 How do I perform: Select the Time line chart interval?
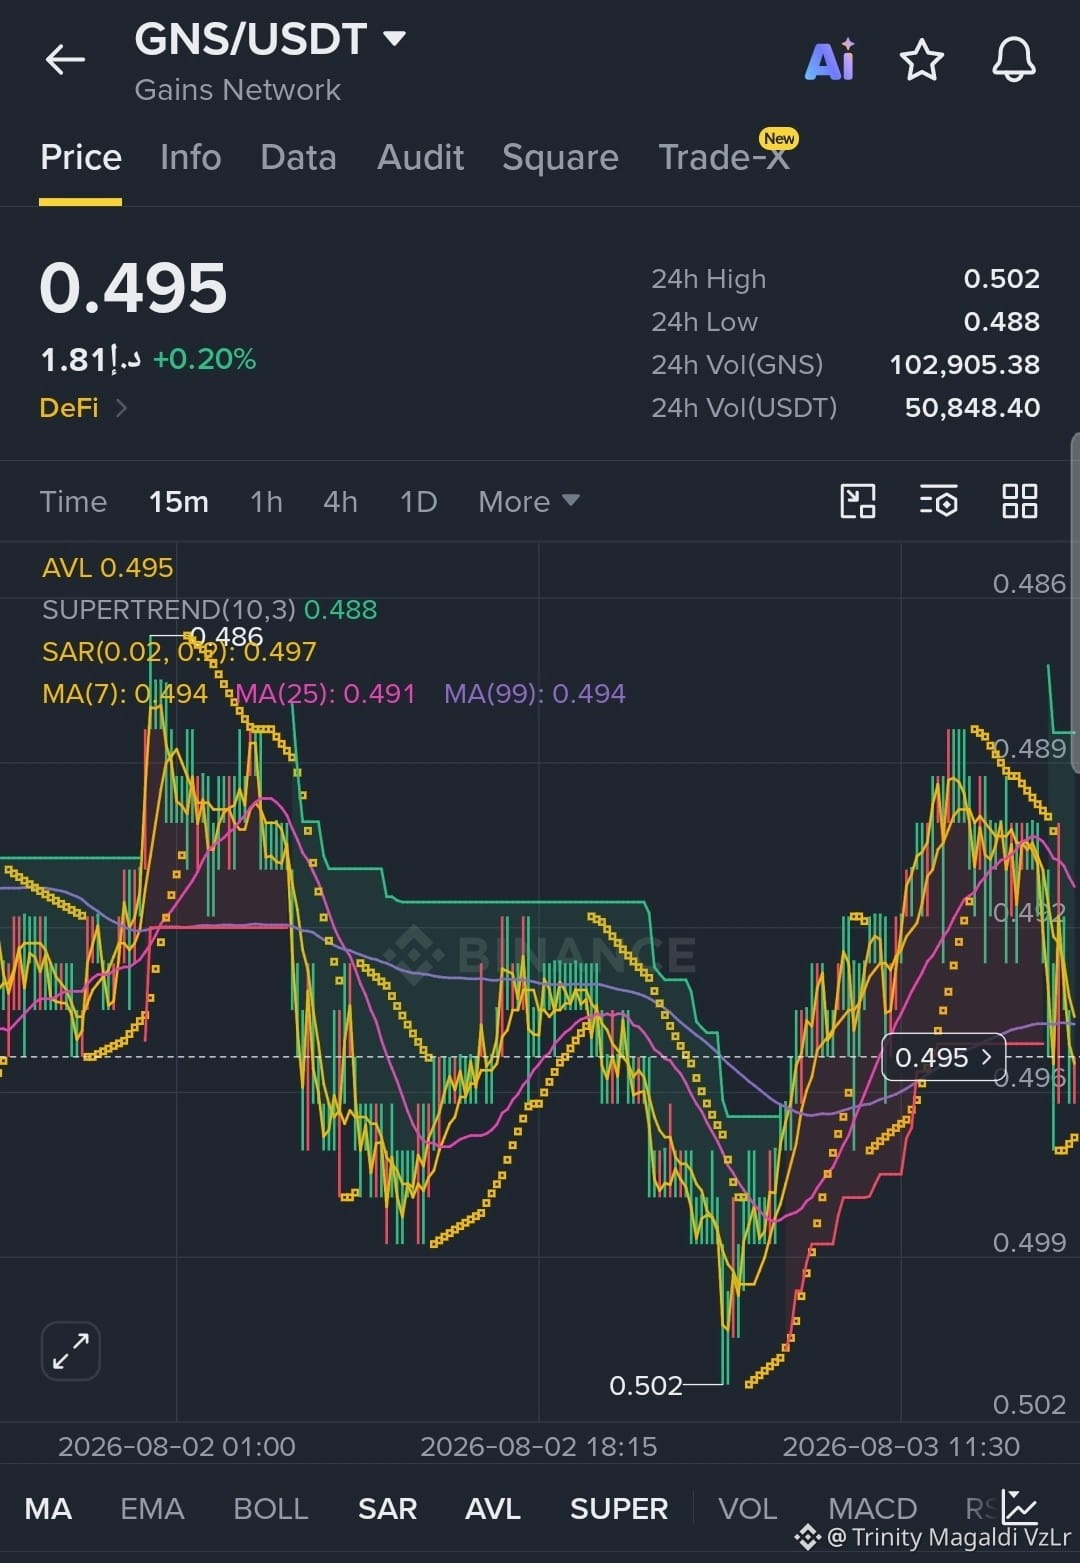(x=73, y=501)
